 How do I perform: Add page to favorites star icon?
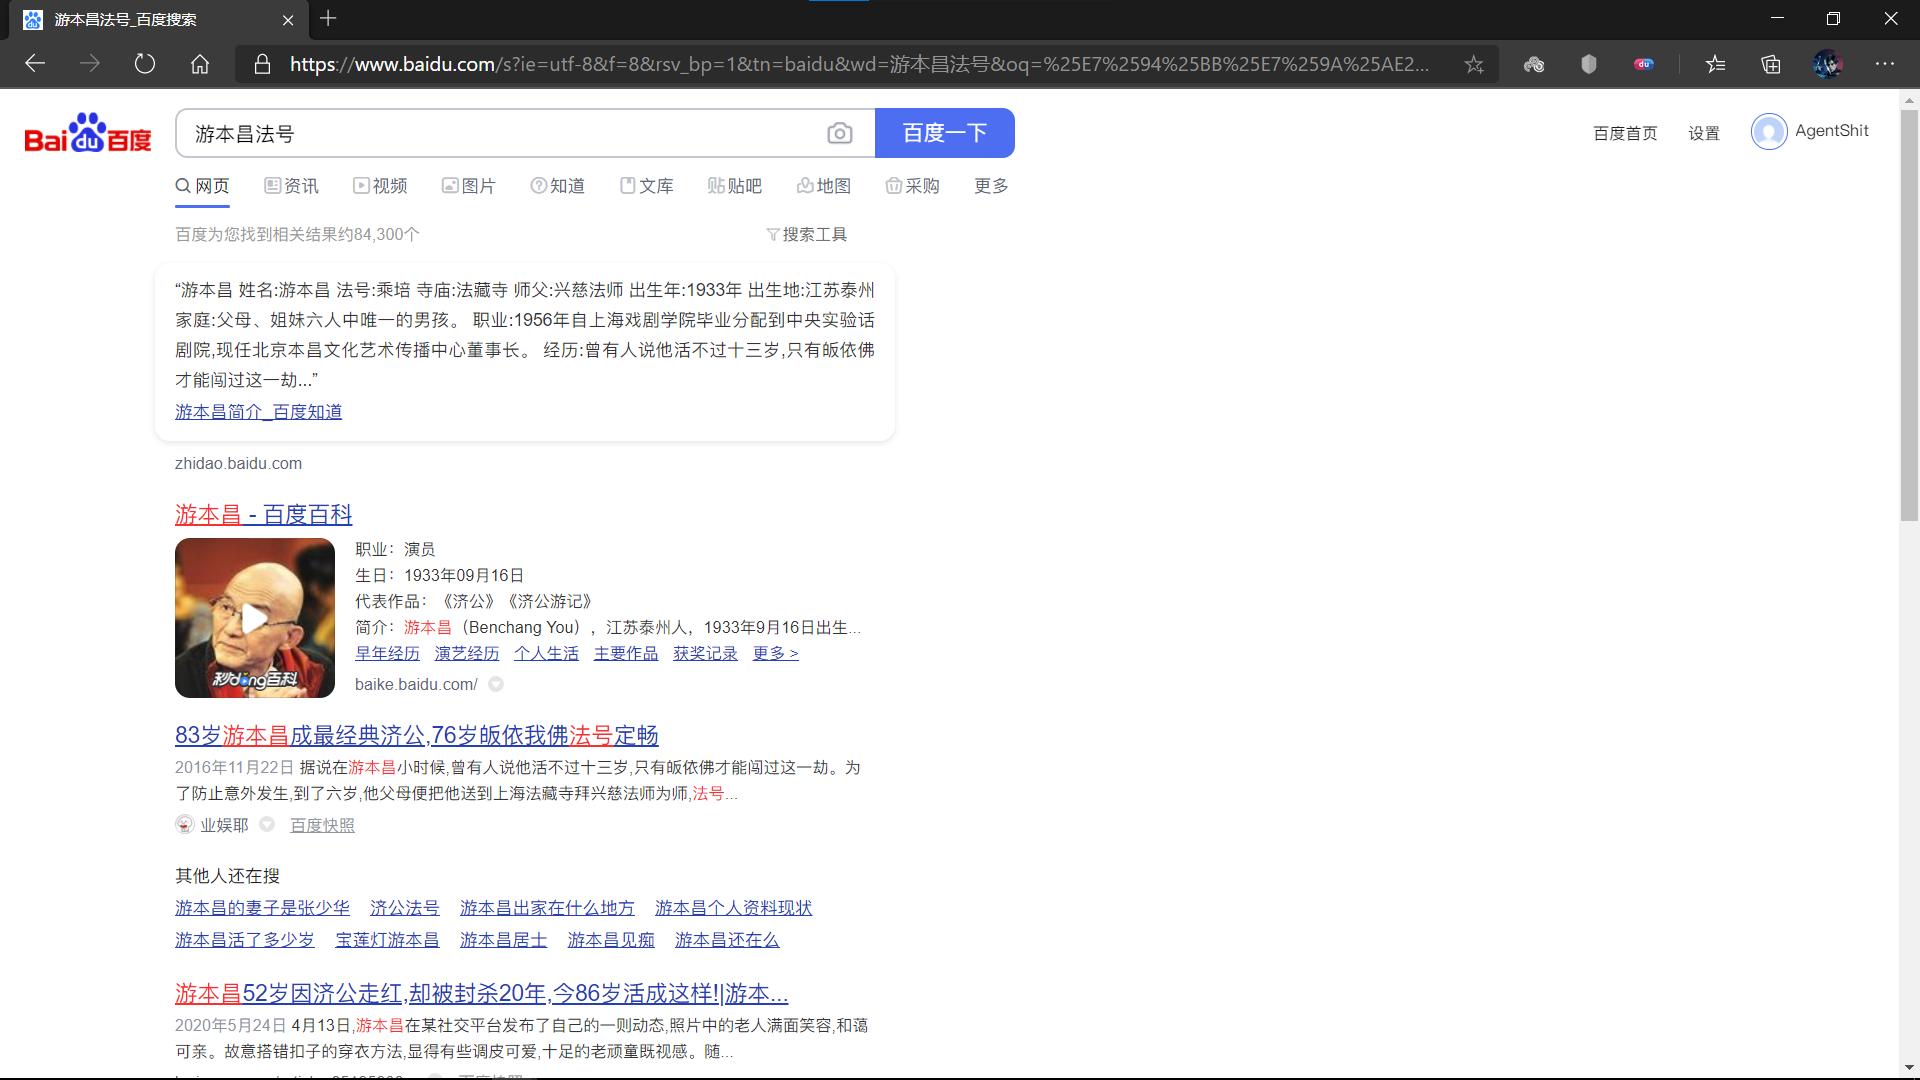pos(1473,64)
